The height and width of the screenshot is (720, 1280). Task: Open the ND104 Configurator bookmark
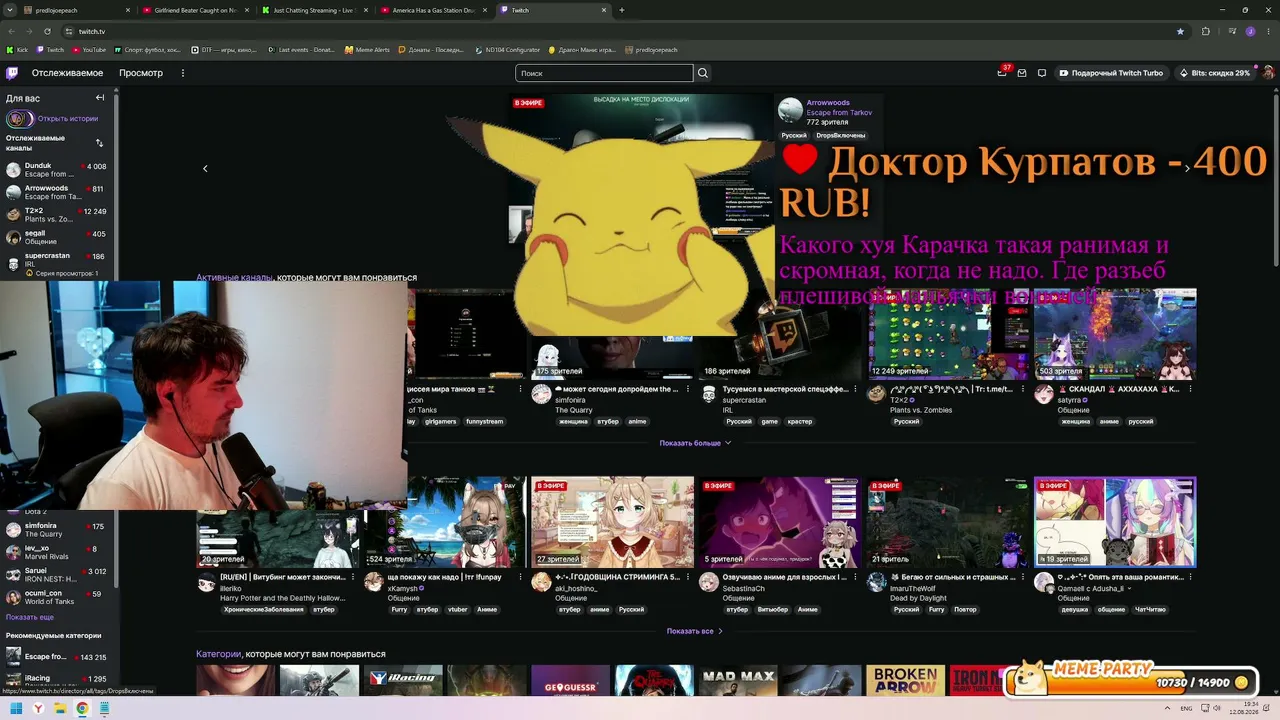point(507,49)
